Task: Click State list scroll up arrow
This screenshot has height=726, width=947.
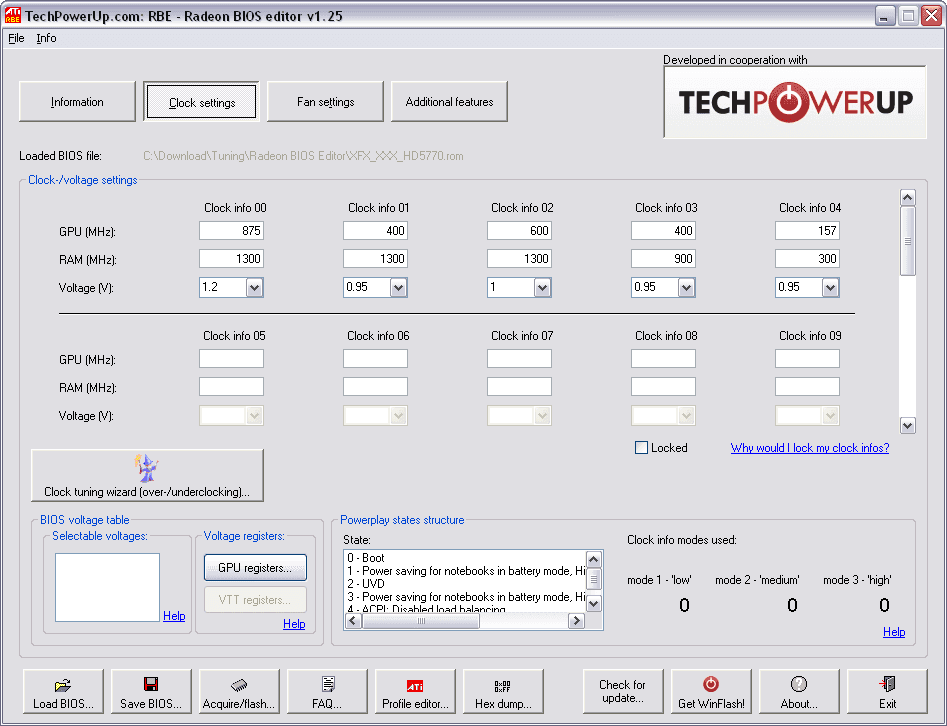Action: point(594,559)
